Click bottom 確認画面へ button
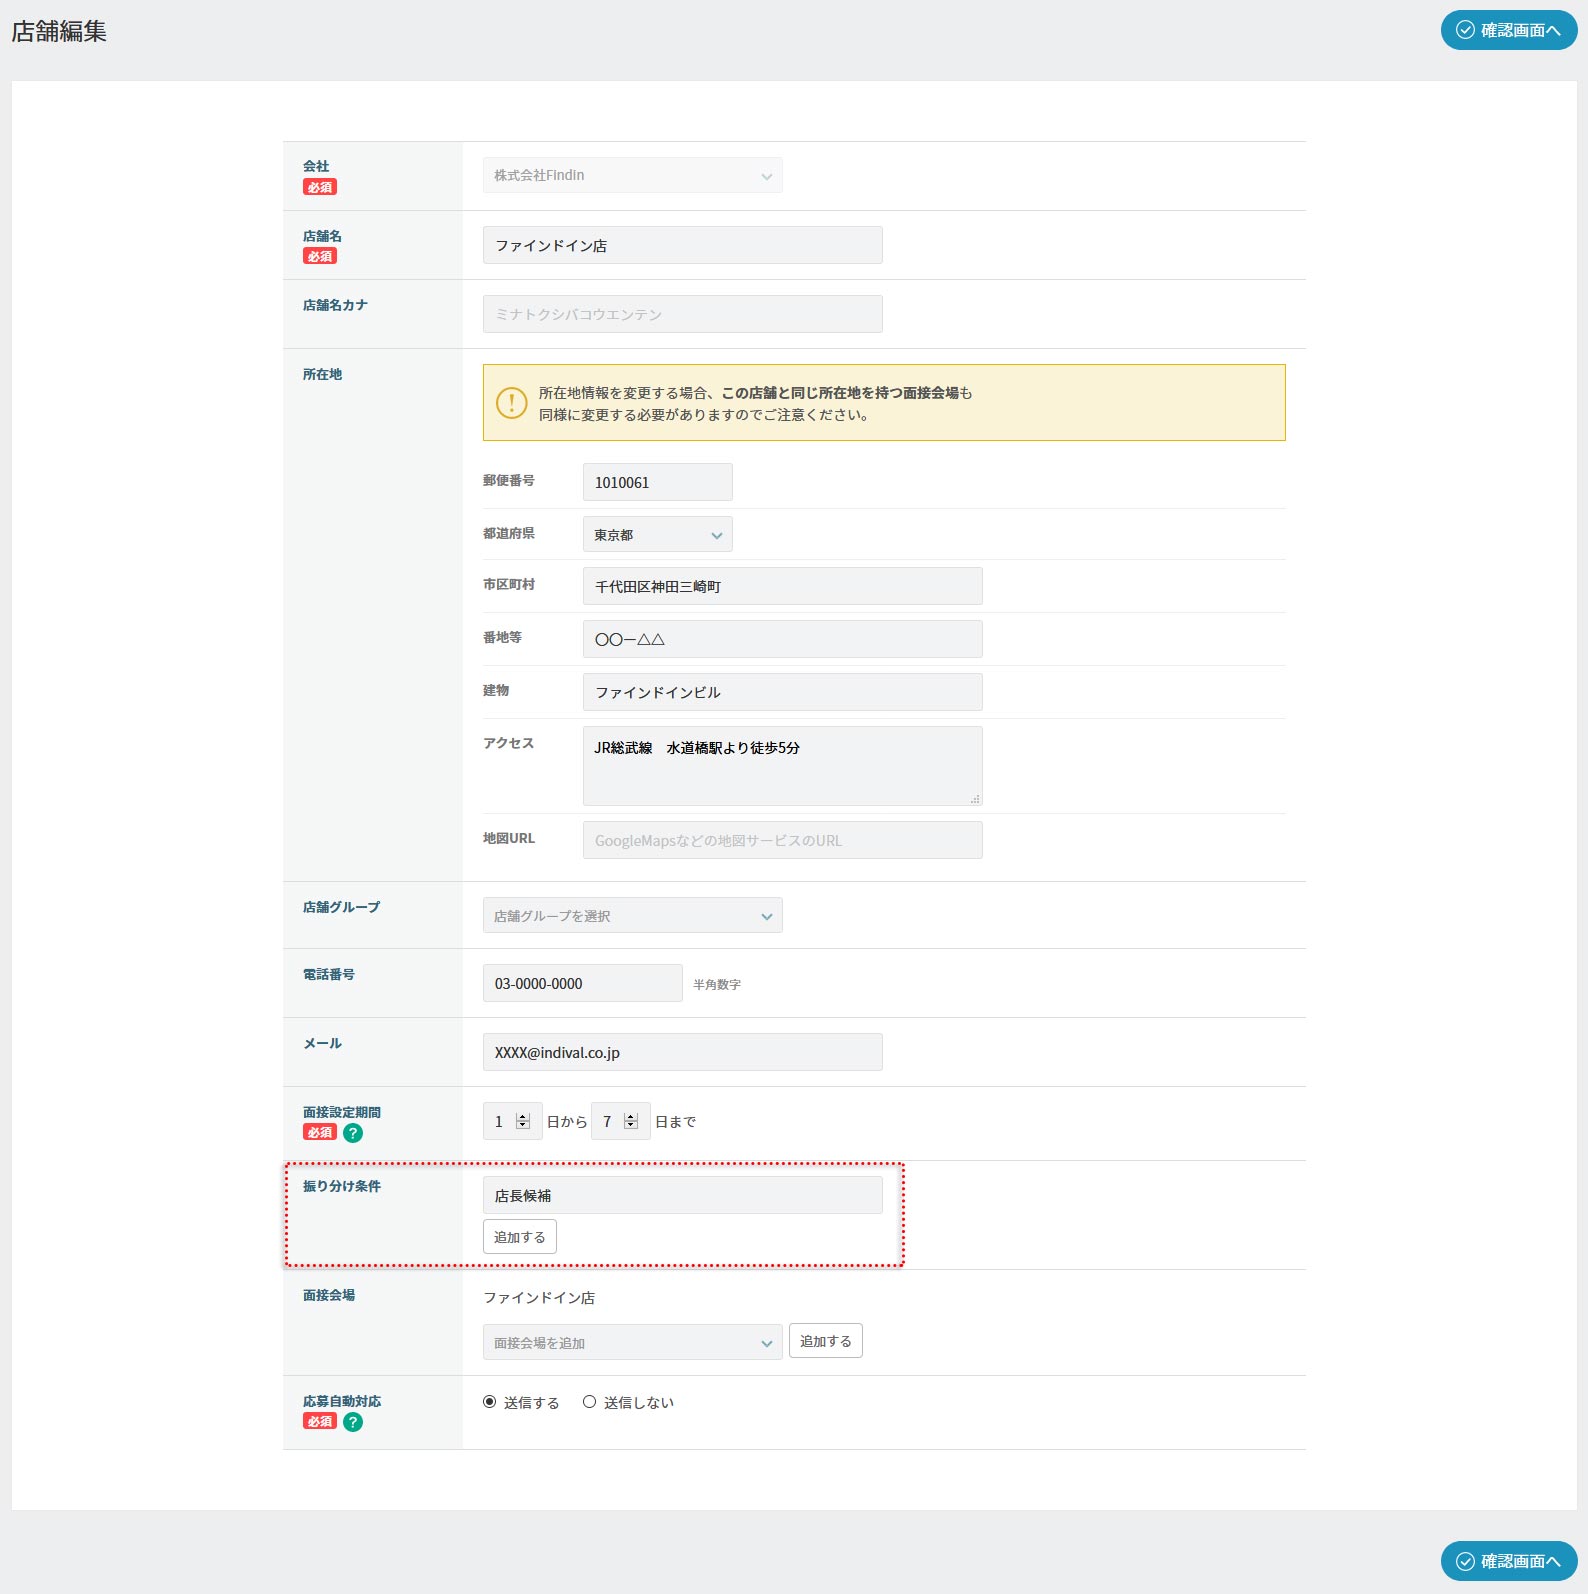Image resolution: width=1588 pixels, height=1594 pixels. point(1508,1561)
